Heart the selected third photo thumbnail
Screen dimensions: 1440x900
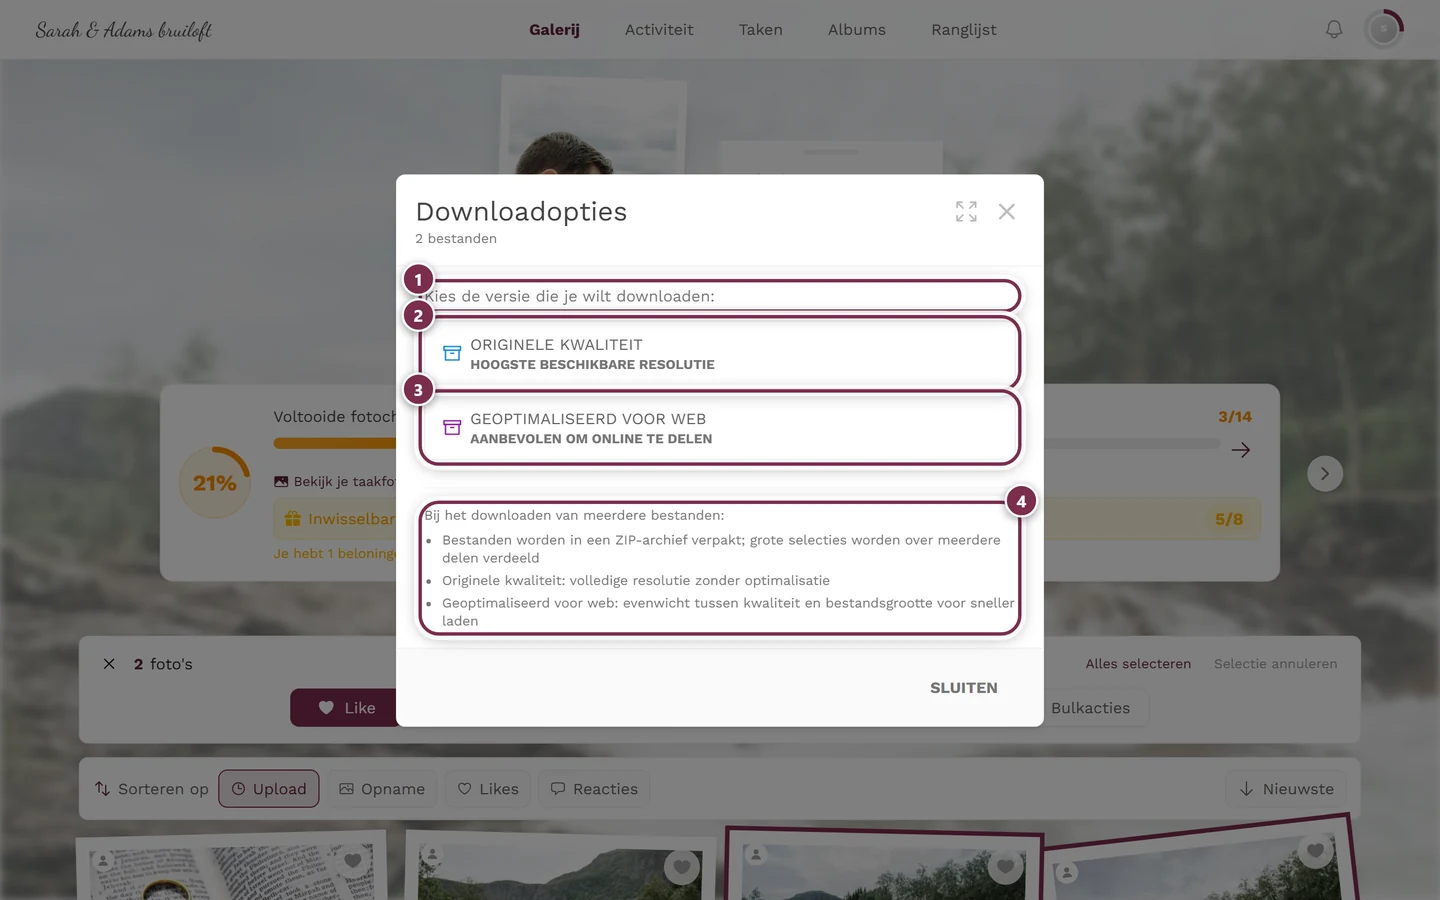(1005, 868)
